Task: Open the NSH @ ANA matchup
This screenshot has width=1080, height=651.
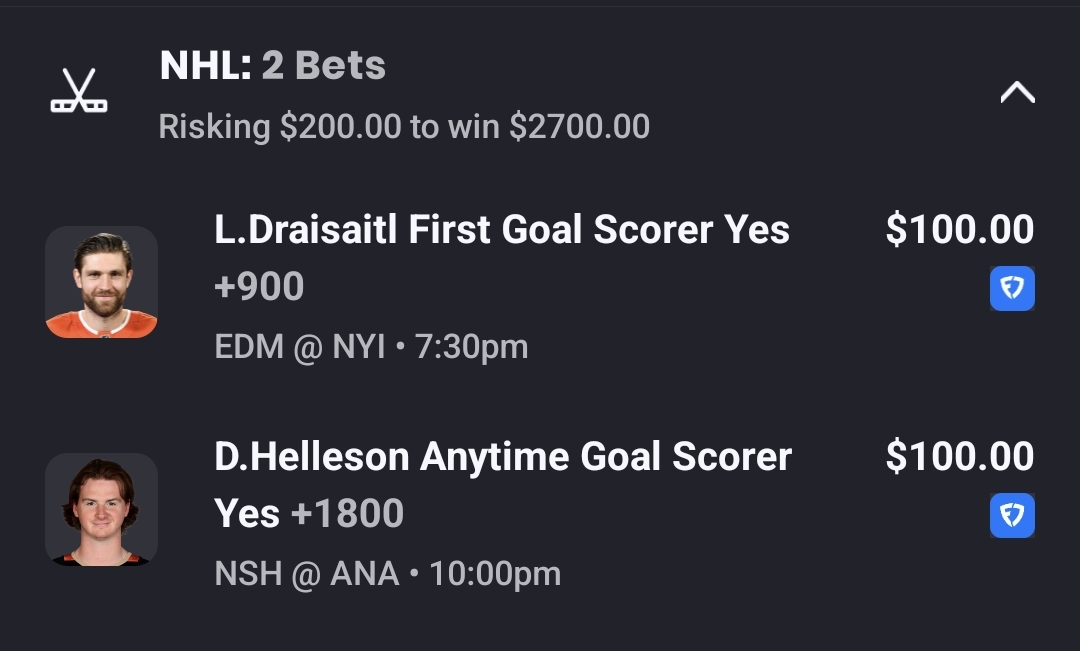Action: pos(307,574)
